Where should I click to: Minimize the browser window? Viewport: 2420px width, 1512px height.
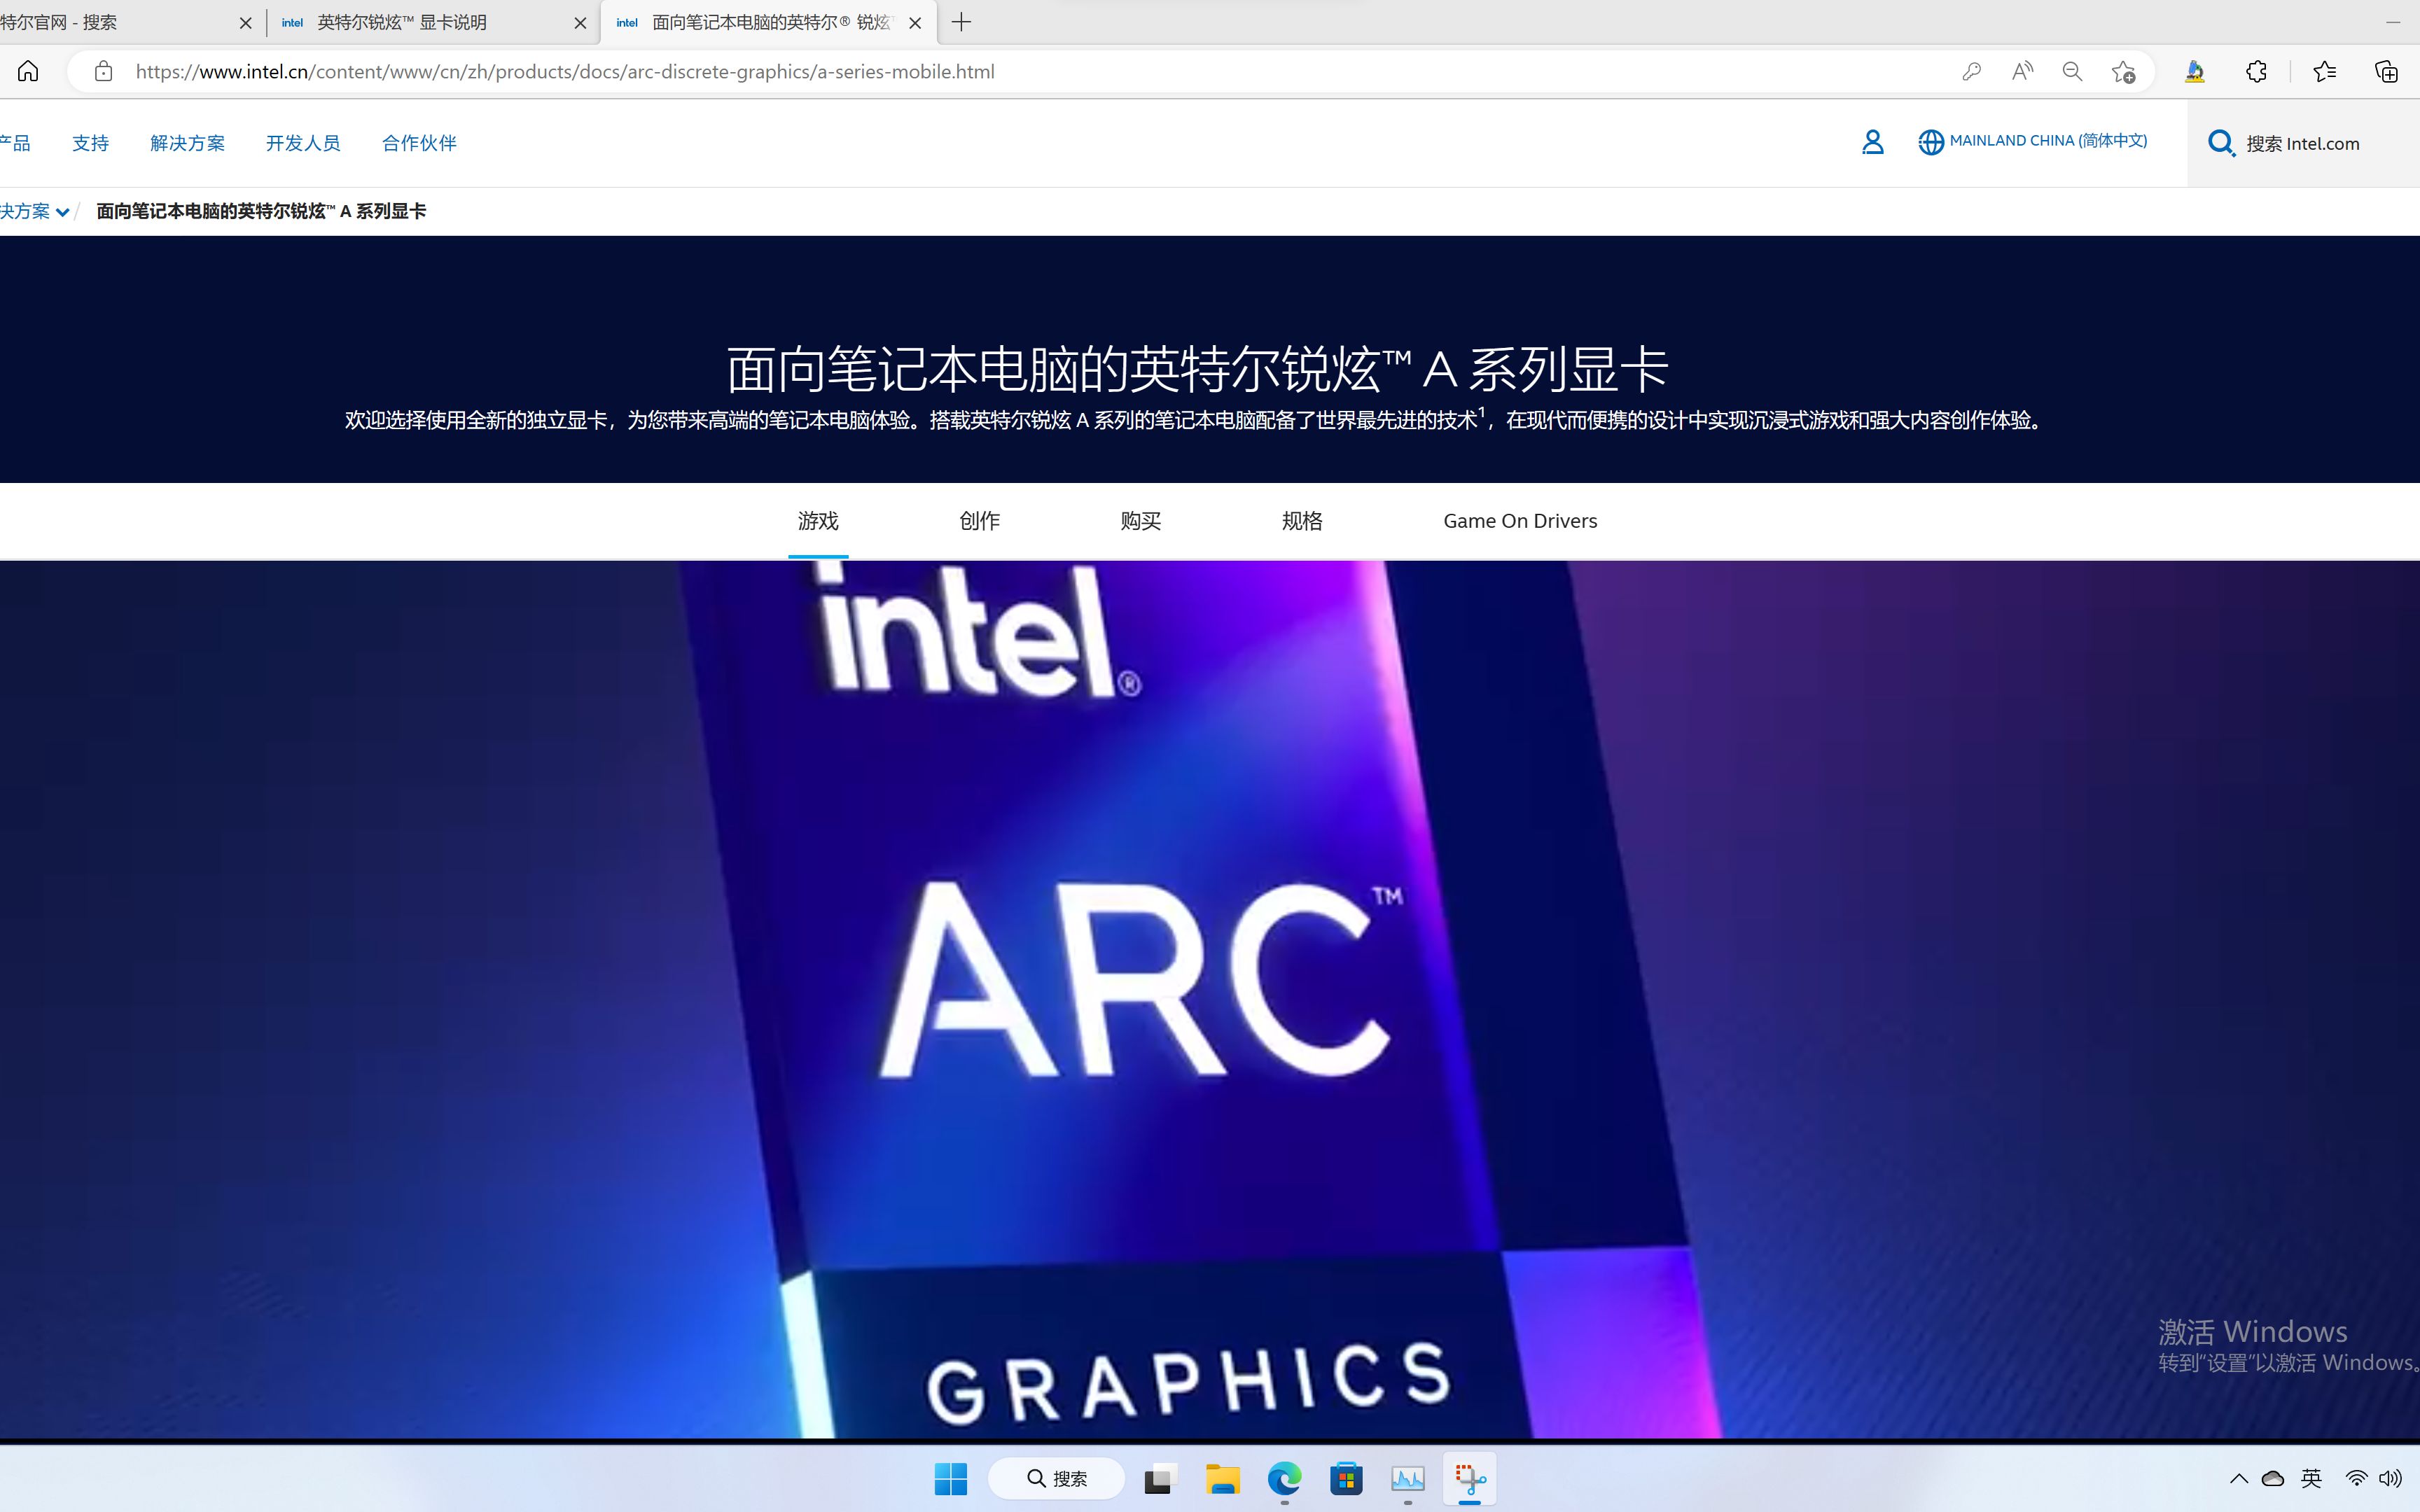click(x=2392, y=22)
